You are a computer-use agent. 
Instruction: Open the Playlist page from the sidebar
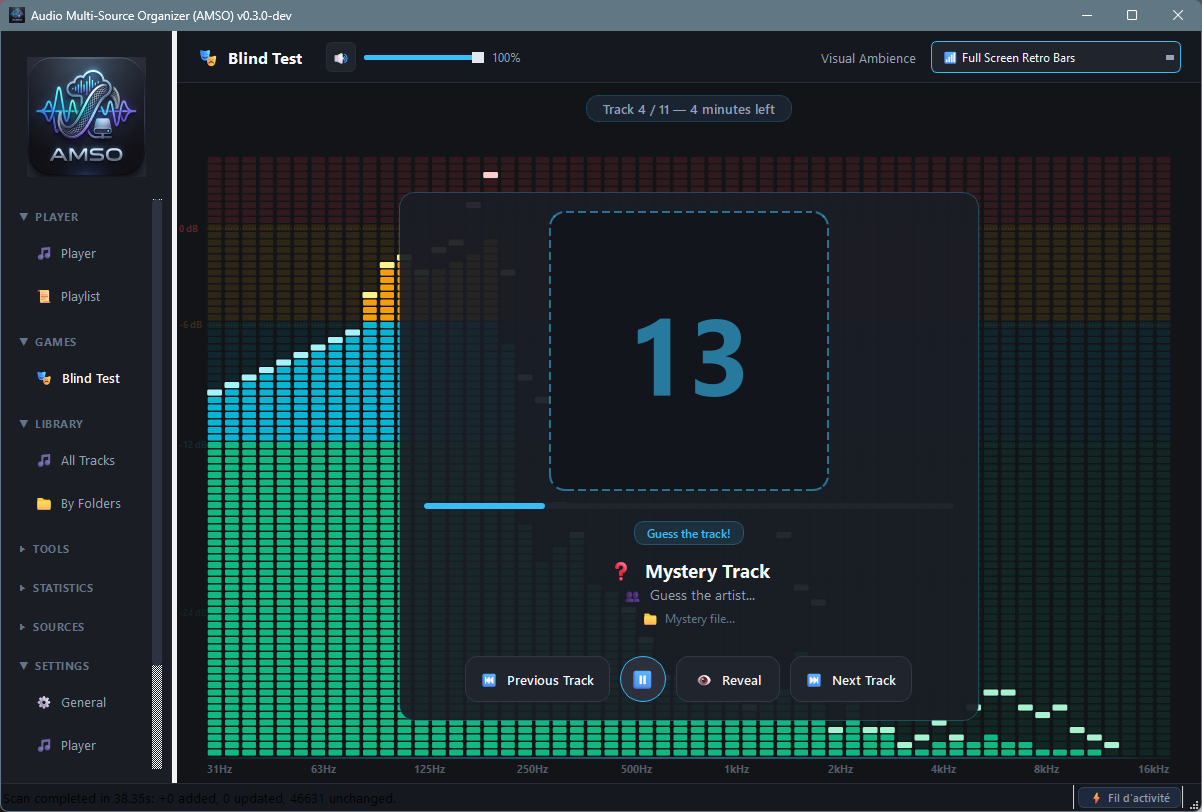(80, 296)
